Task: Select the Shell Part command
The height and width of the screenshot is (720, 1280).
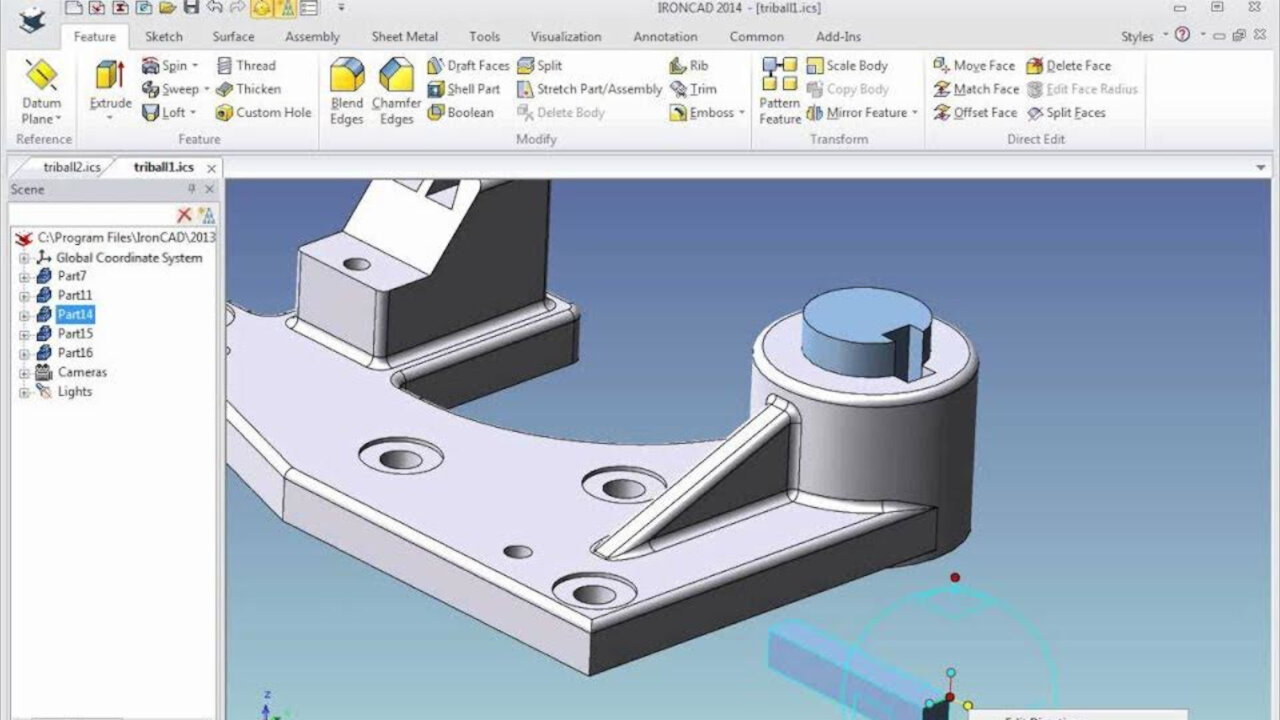Action: tap(466, 89)
